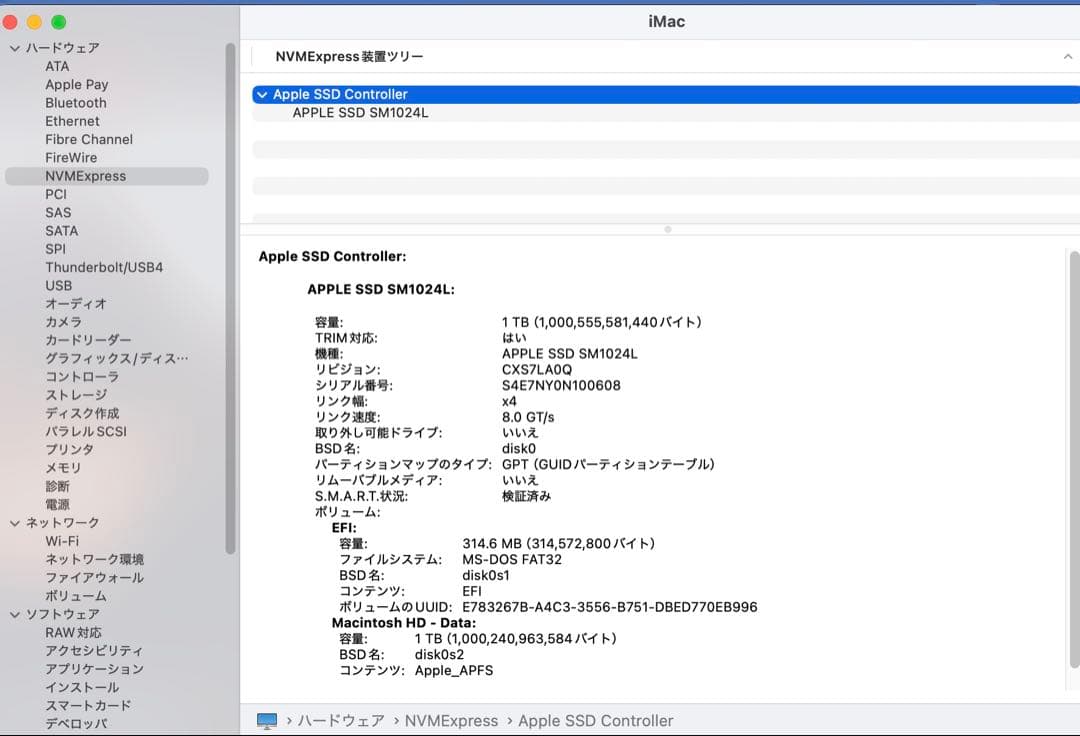Open Thunderbolt/USB4 in the sidebar
The image size is (1080, 736).
pos(104,267)
